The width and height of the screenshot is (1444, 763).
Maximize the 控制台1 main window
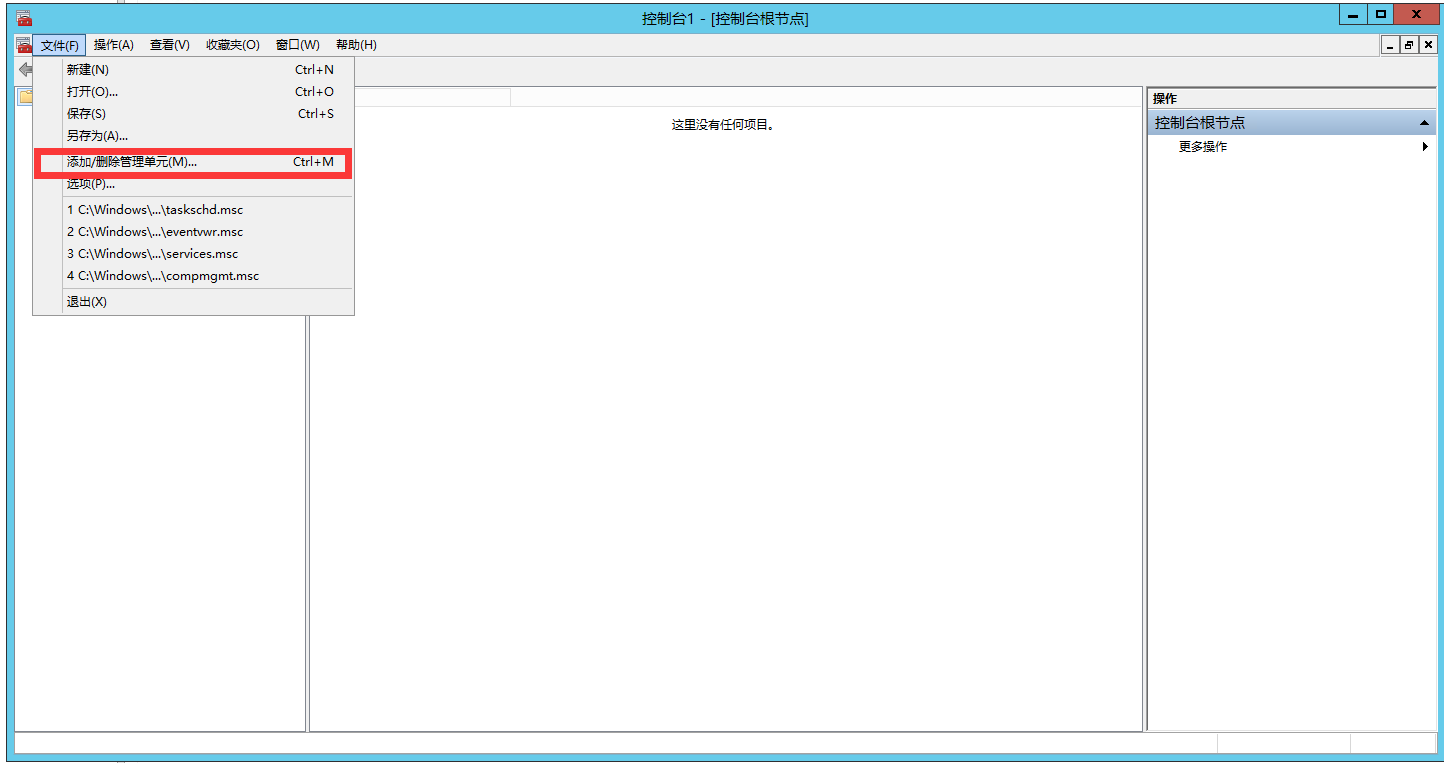(1381, 14)
